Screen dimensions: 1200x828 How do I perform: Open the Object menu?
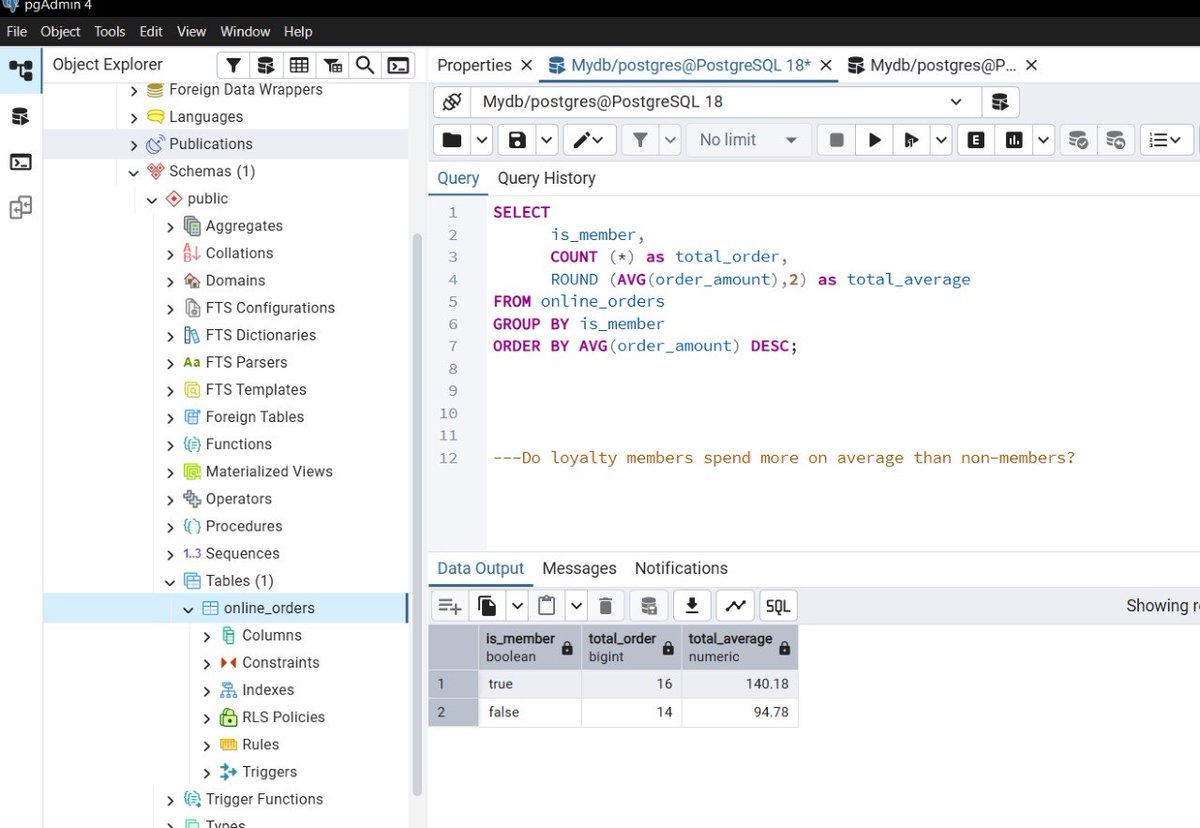click(60, 31)
